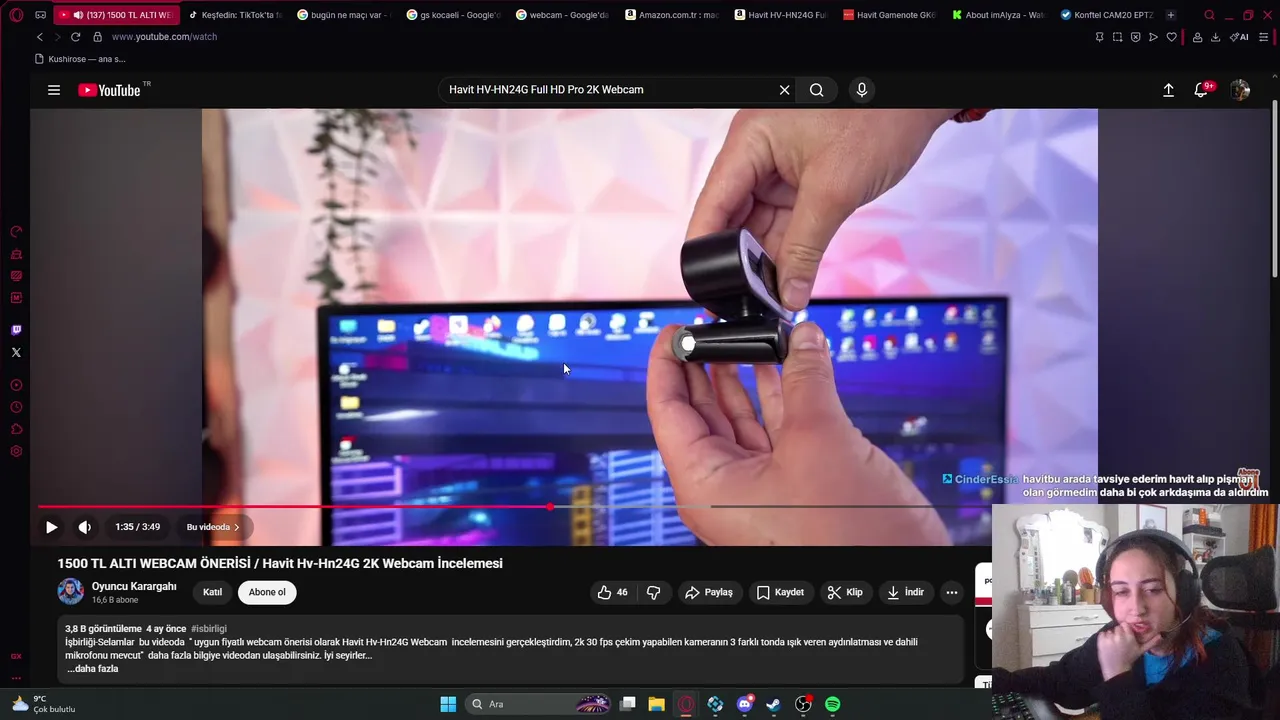Open more actions three-dot menu
This screenshot has height=720, width=1280.
pyautogui.click(x=952, y=592)
